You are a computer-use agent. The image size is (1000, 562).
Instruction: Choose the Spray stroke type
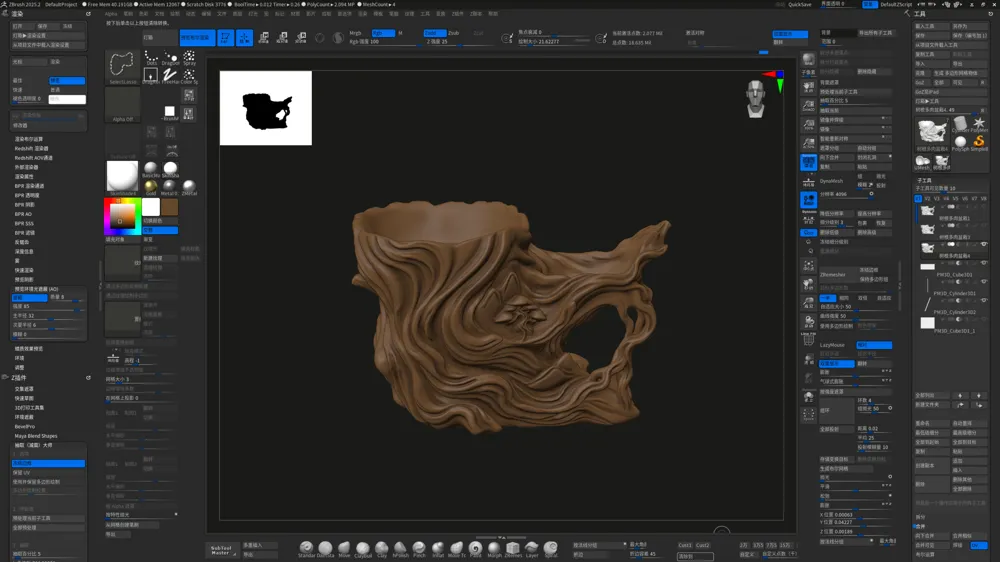[189, 58]
